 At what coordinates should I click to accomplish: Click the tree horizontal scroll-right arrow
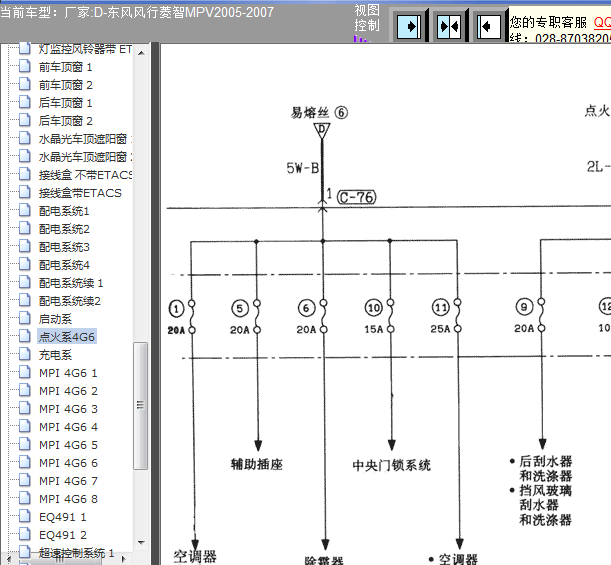(124, 559)
